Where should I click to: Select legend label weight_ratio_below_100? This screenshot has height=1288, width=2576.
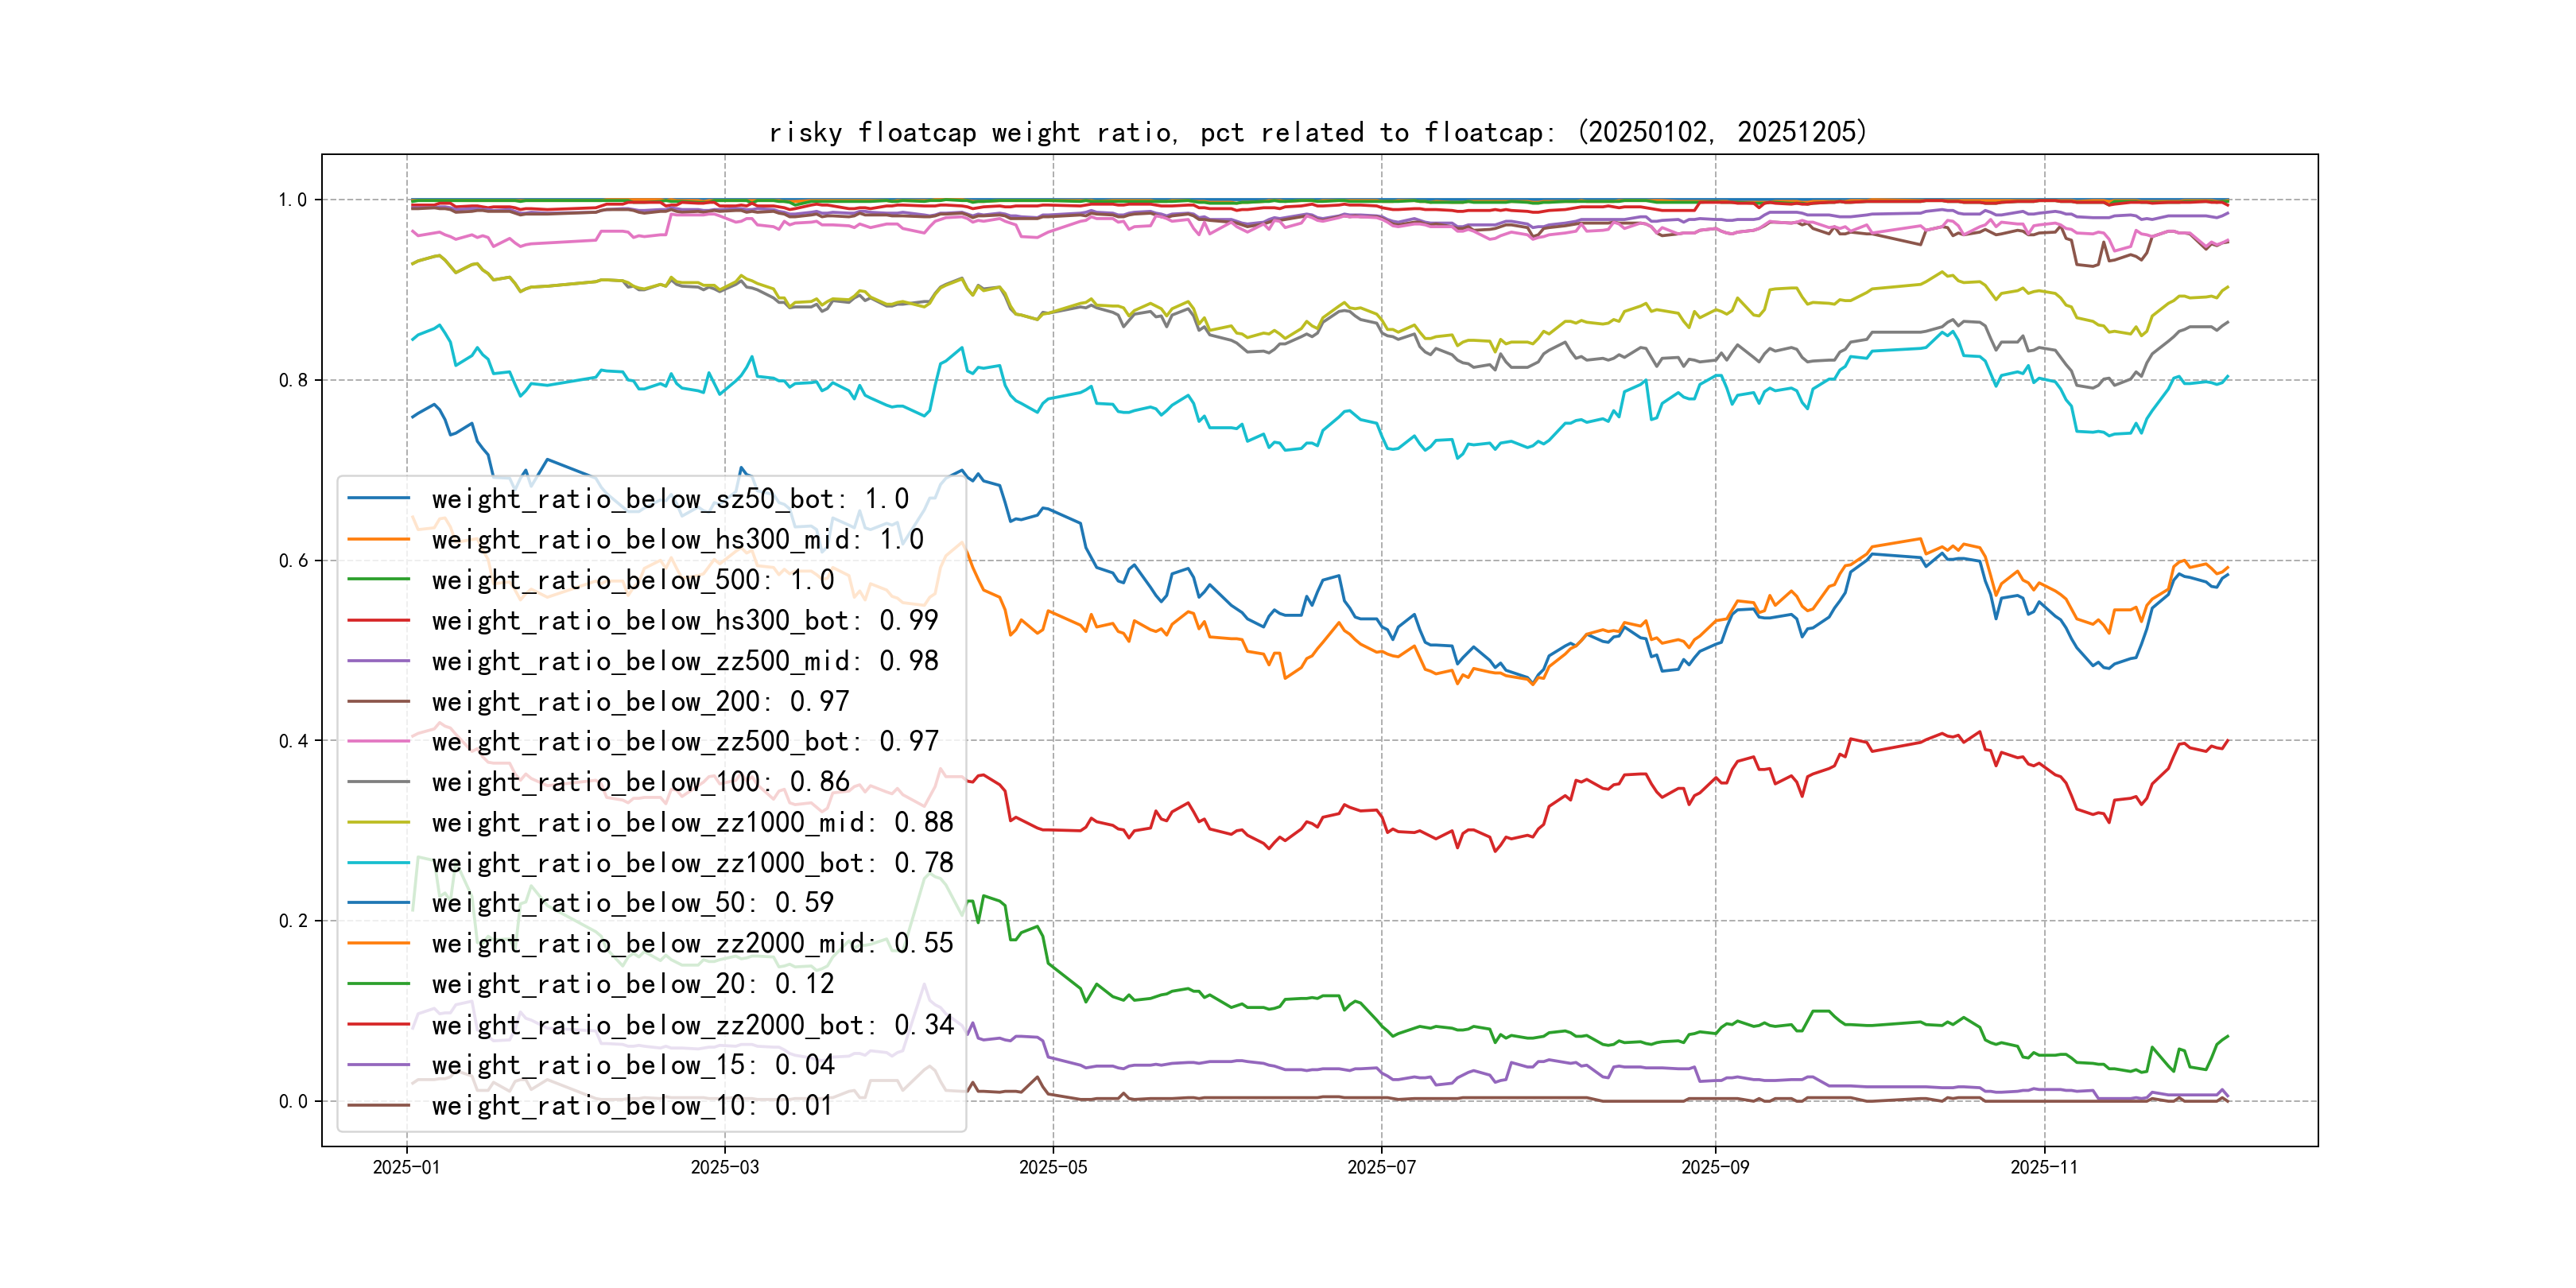(640, 782)
